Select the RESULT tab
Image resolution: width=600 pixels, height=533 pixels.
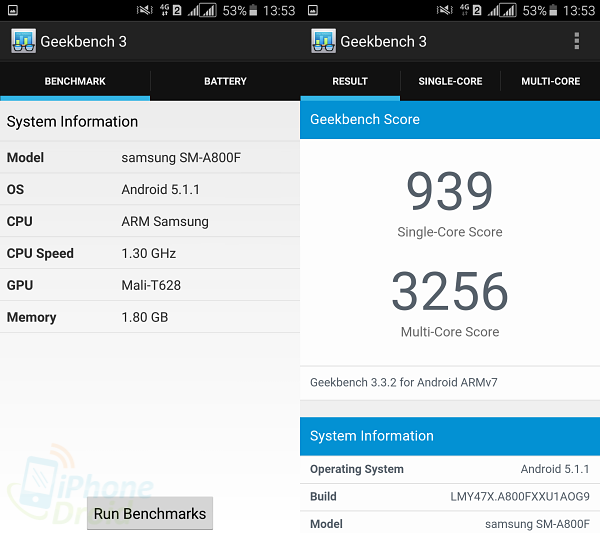click(350, 81)
